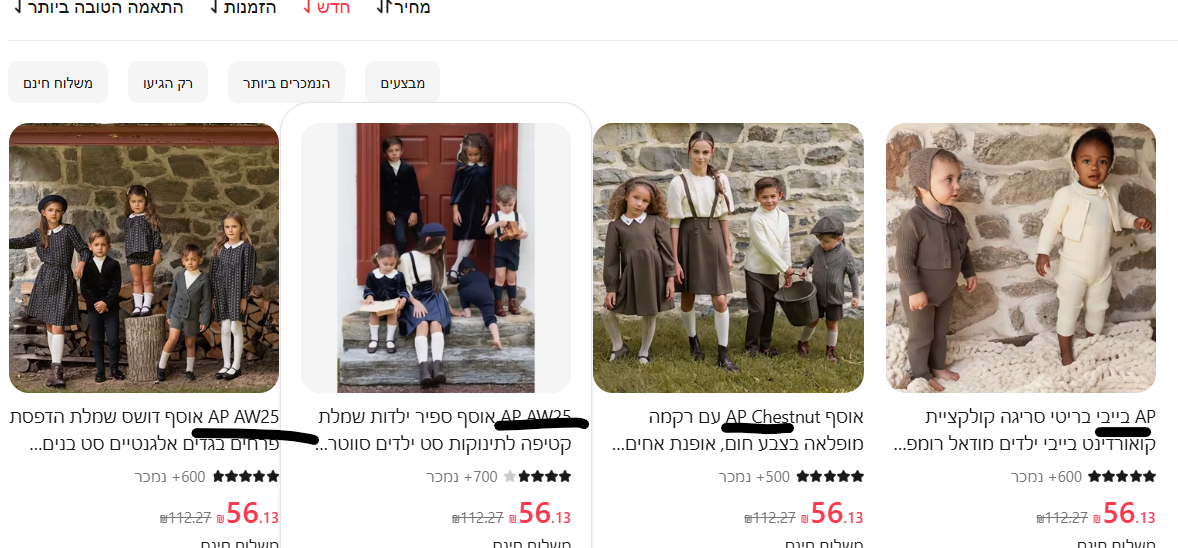
Task: Enable free shipping (משלוח חינם) filter chip
Action: coord(58,83)
